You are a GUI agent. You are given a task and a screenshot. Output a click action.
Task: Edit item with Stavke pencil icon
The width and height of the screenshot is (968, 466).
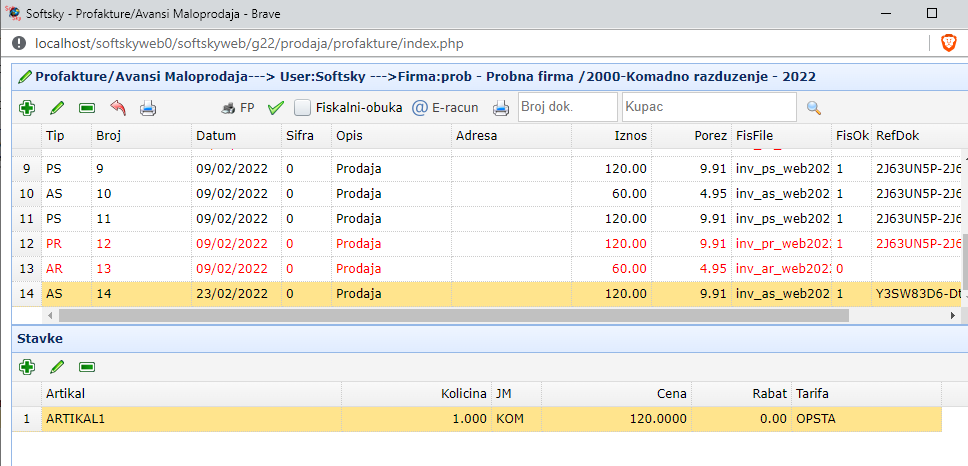point(57,367)
